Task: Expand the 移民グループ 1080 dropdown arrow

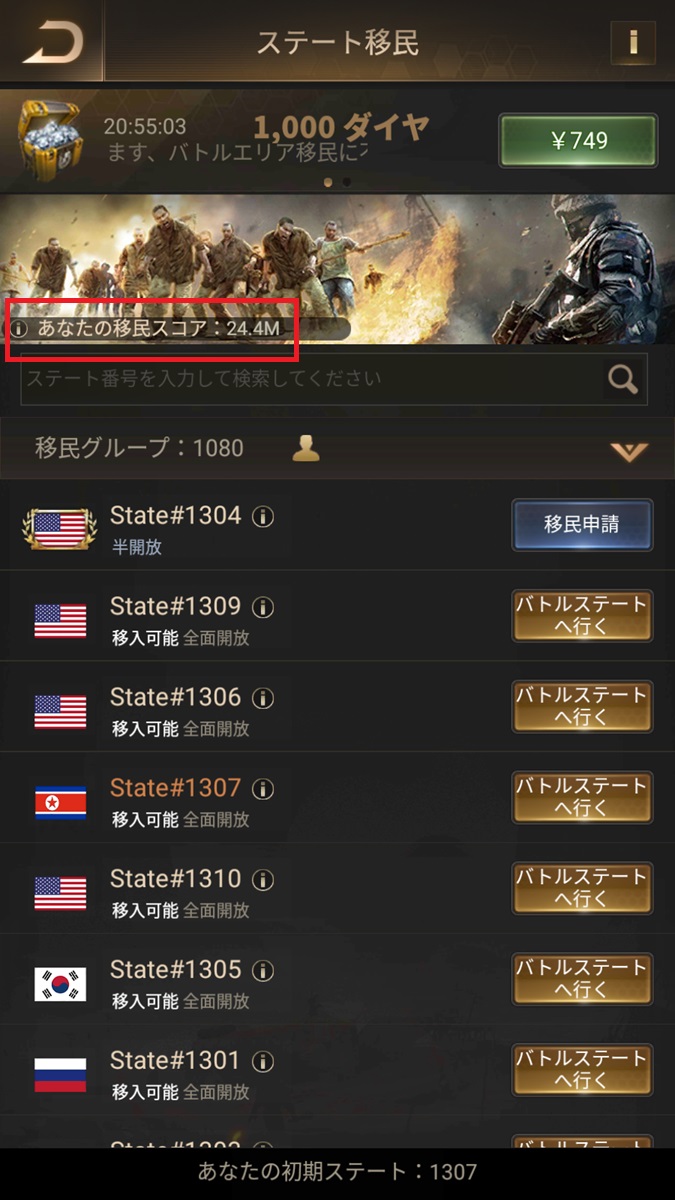Action: point(629,451)
